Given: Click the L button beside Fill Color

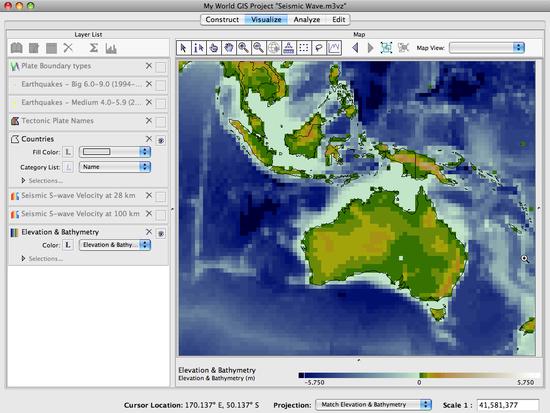Looking at the screenshot, I should (x=68, y=152).
